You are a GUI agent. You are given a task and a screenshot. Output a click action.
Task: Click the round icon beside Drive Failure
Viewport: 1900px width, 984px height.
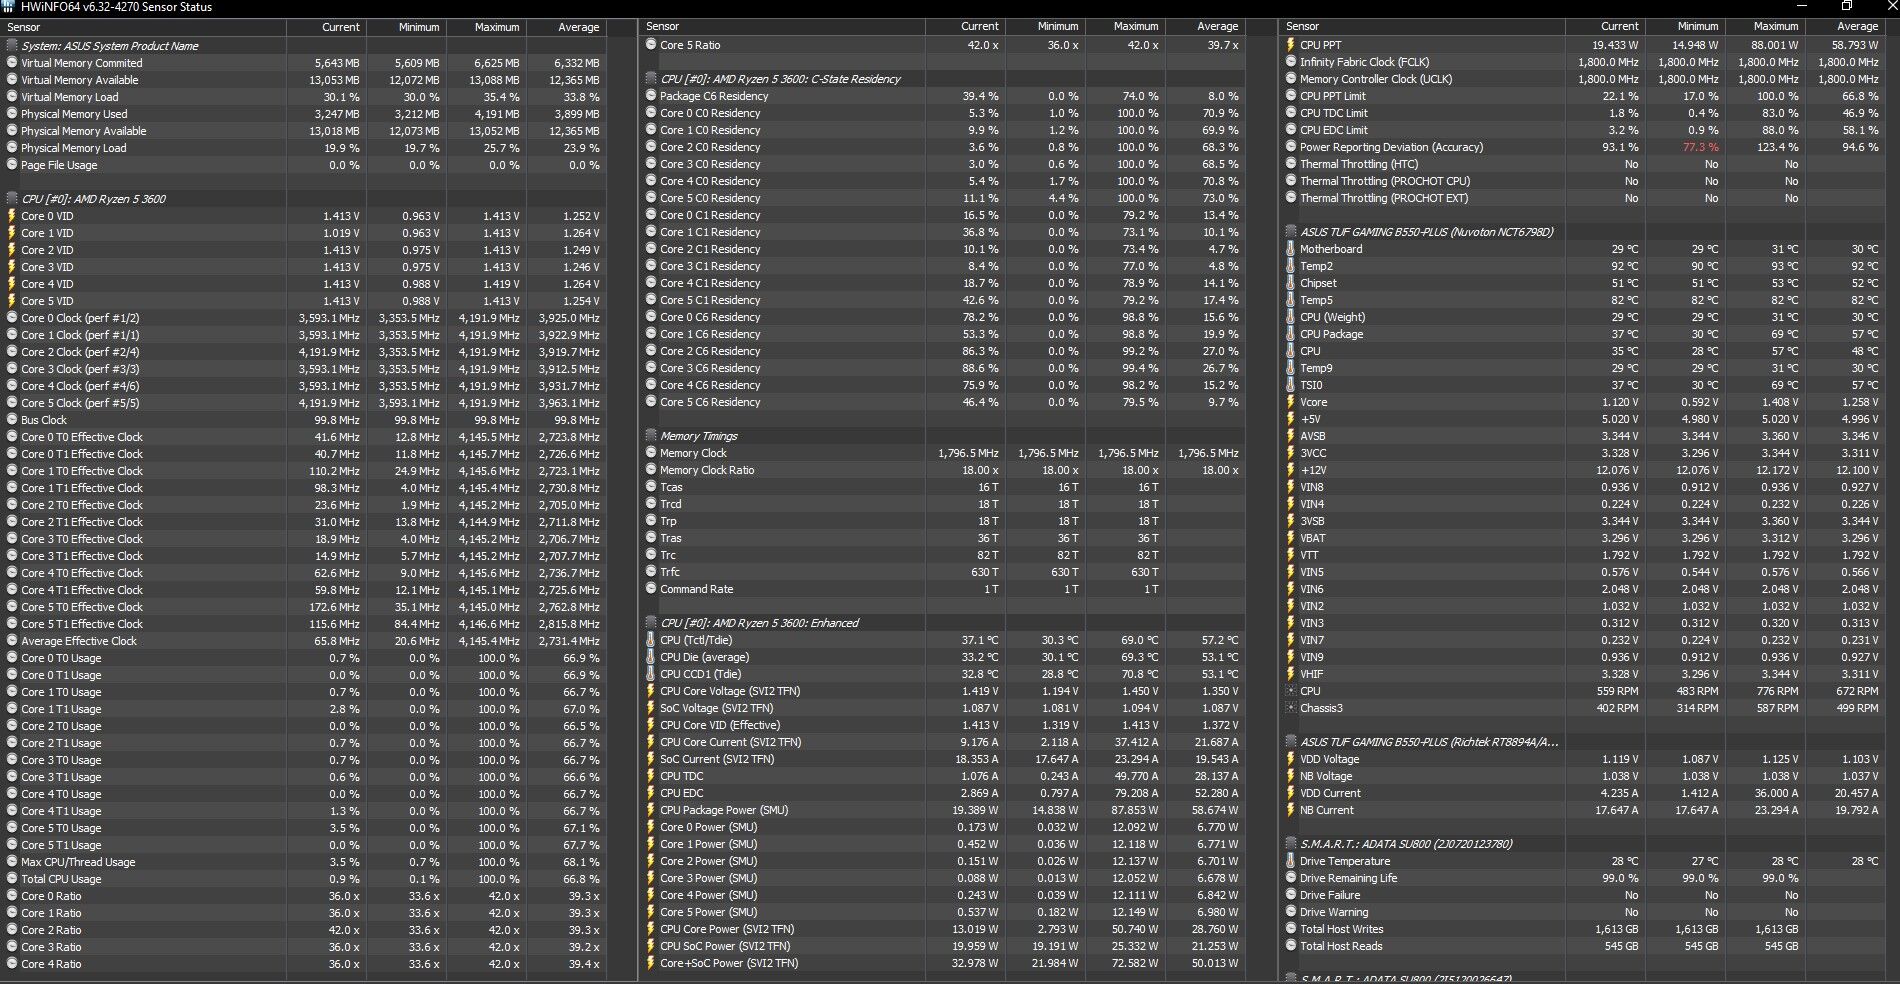click(1291, 895)
